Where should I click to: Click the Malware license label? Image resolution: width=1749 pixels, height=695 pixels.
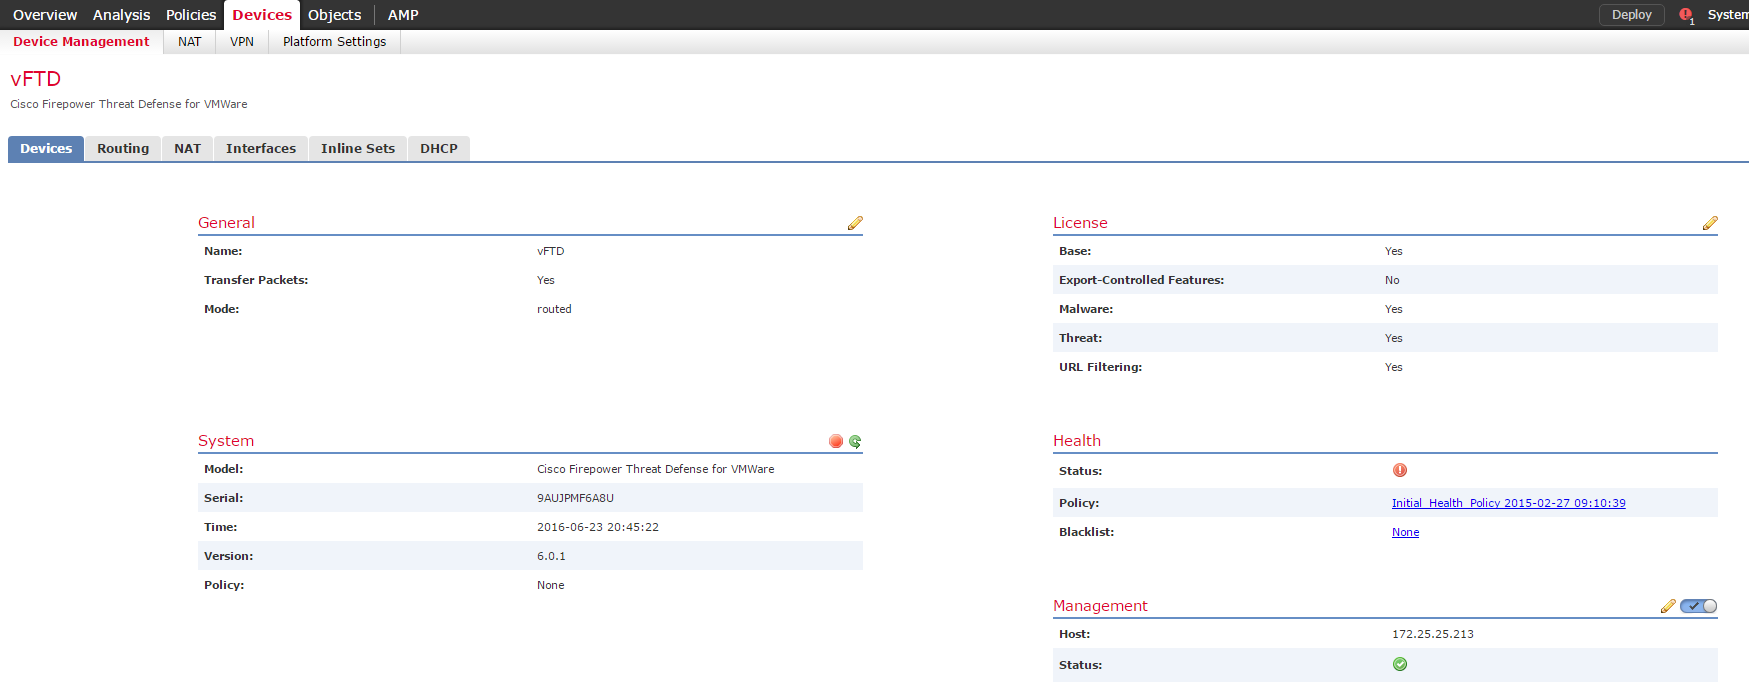click(x=1086, y=309)
